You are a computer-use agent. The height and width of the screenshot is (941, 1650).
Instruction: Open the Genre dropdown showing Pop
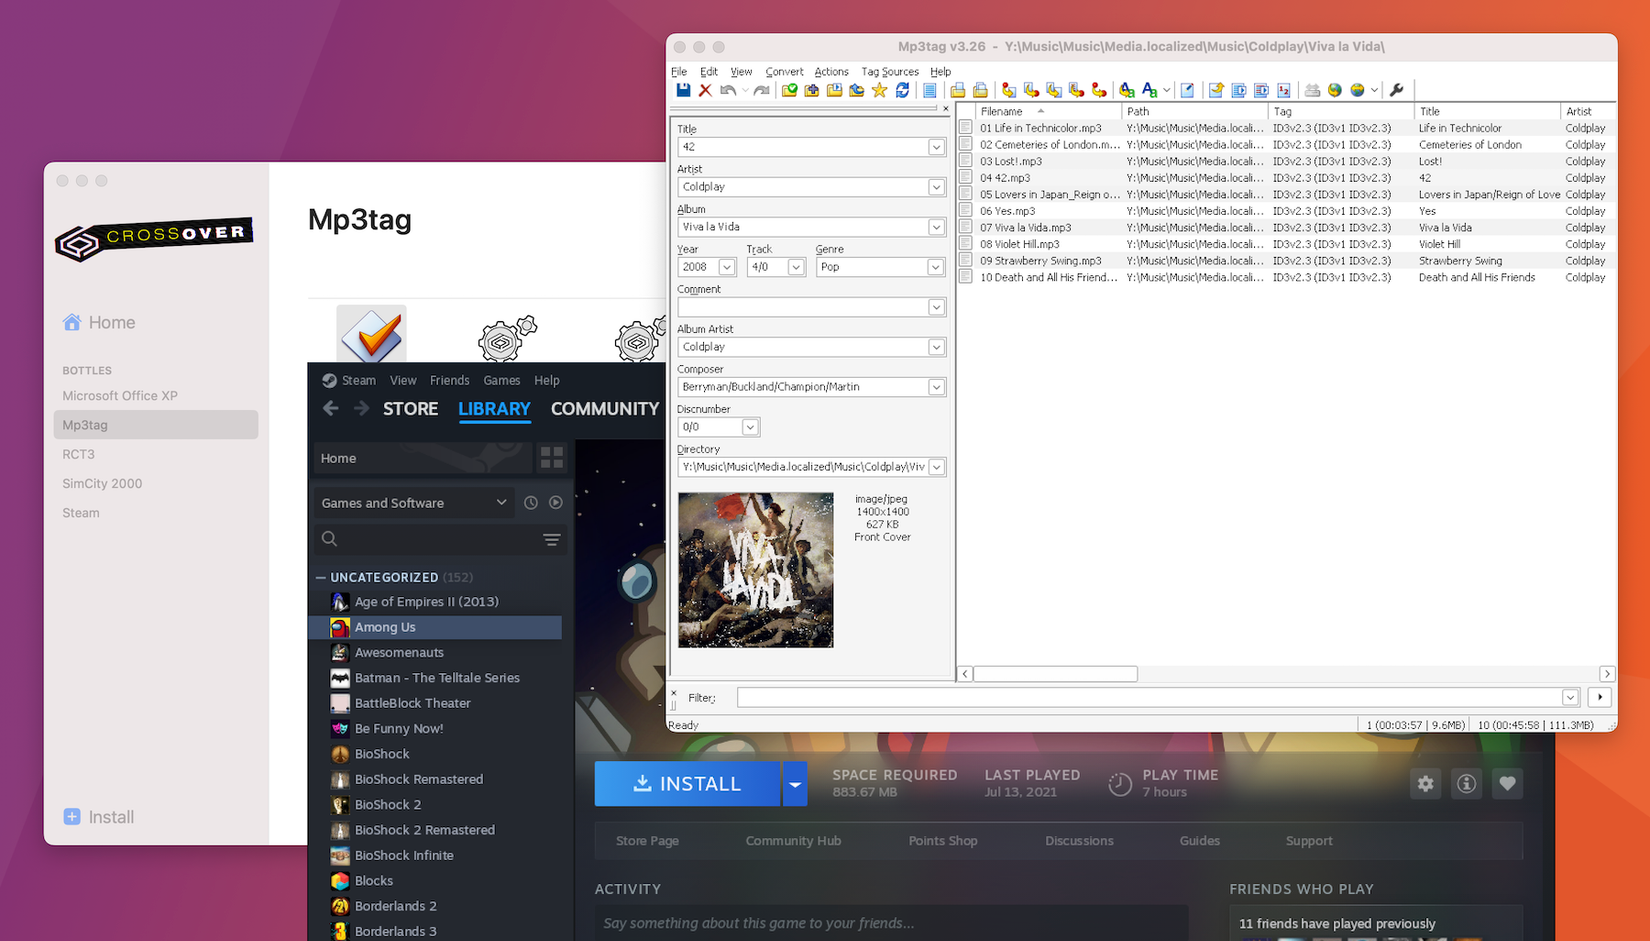935,267
